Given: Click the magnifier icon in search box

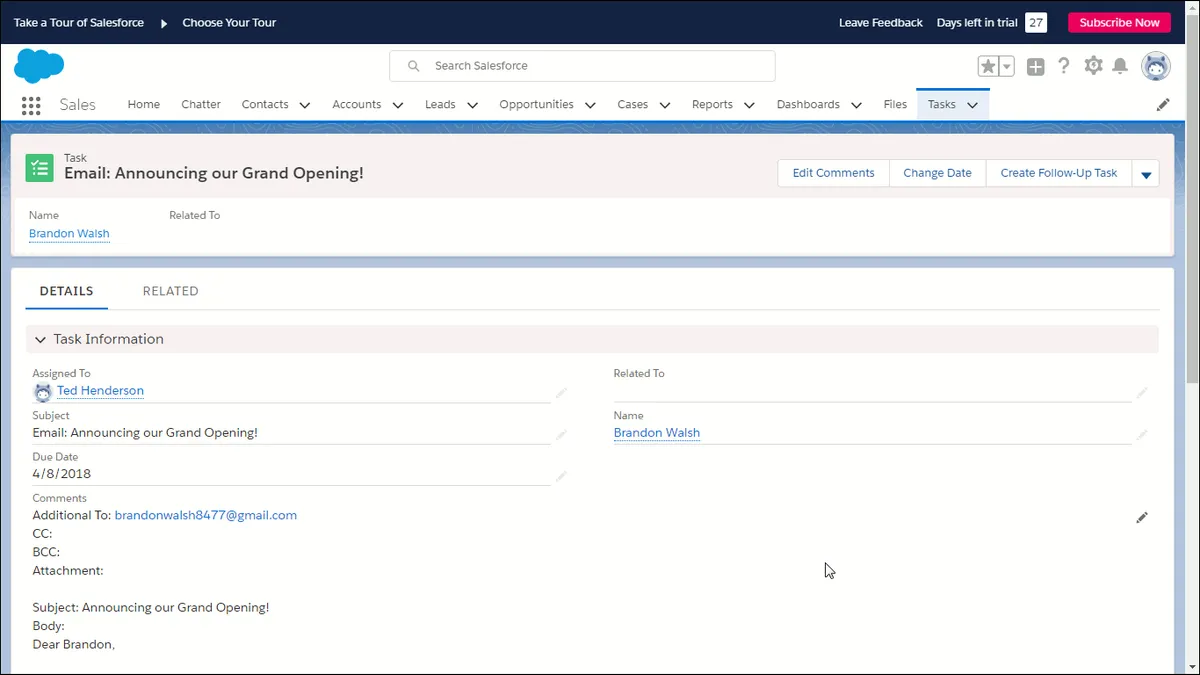Looking at the screenshot, I should (x=413, y=66).
